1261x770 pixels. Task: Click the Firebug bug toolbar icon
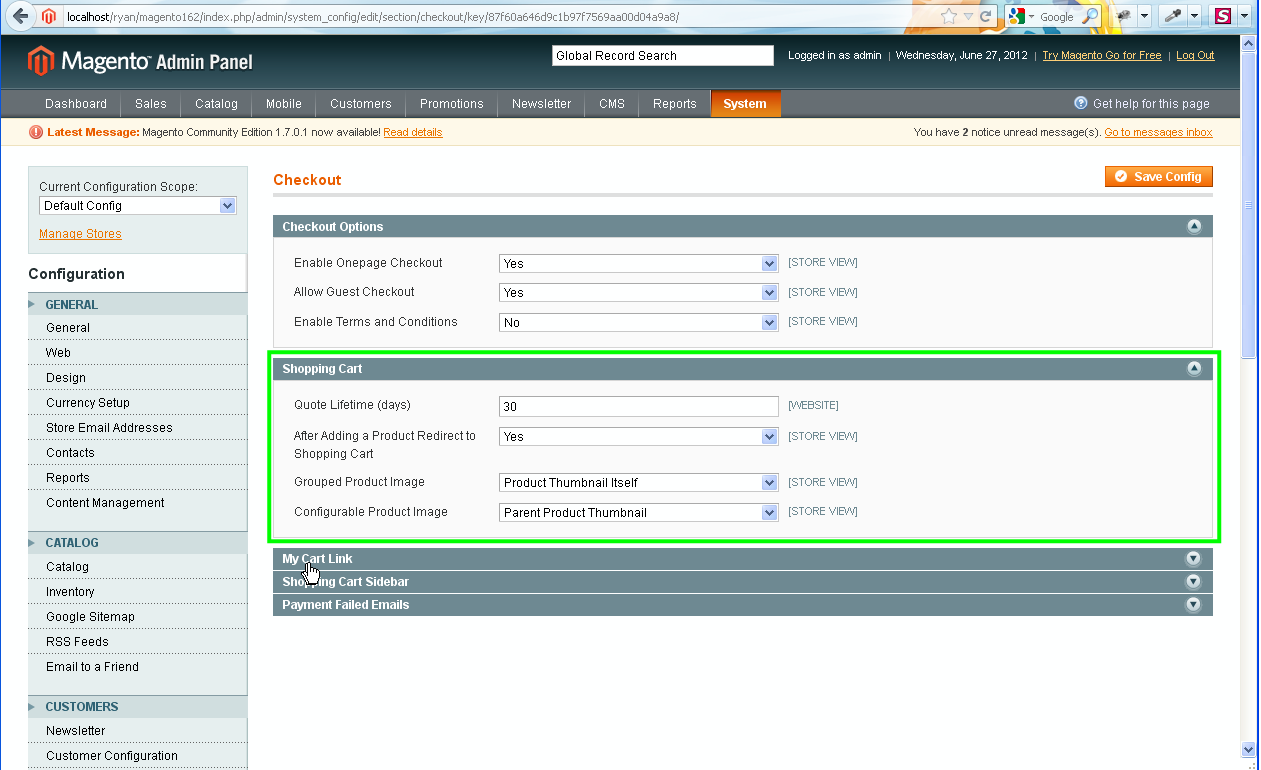point(1124,16)
